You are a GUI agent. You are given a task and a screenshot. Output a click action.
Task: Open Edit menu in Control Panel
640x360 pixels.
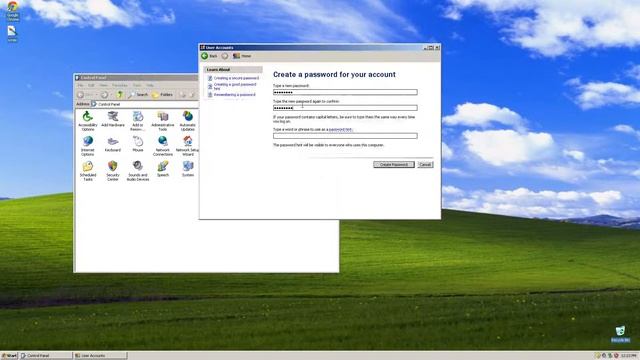coord(91,85)
